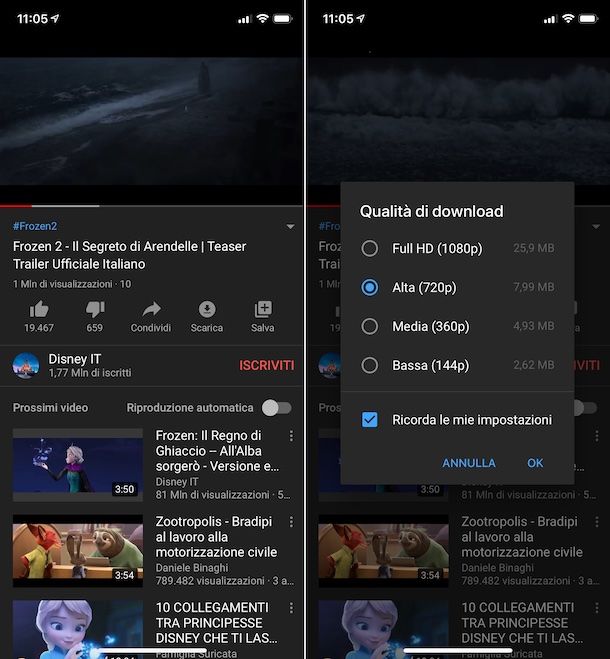
Task: Open options menu for the Zootropolis video
Action: pyautogui.click(x=291, y=522)
